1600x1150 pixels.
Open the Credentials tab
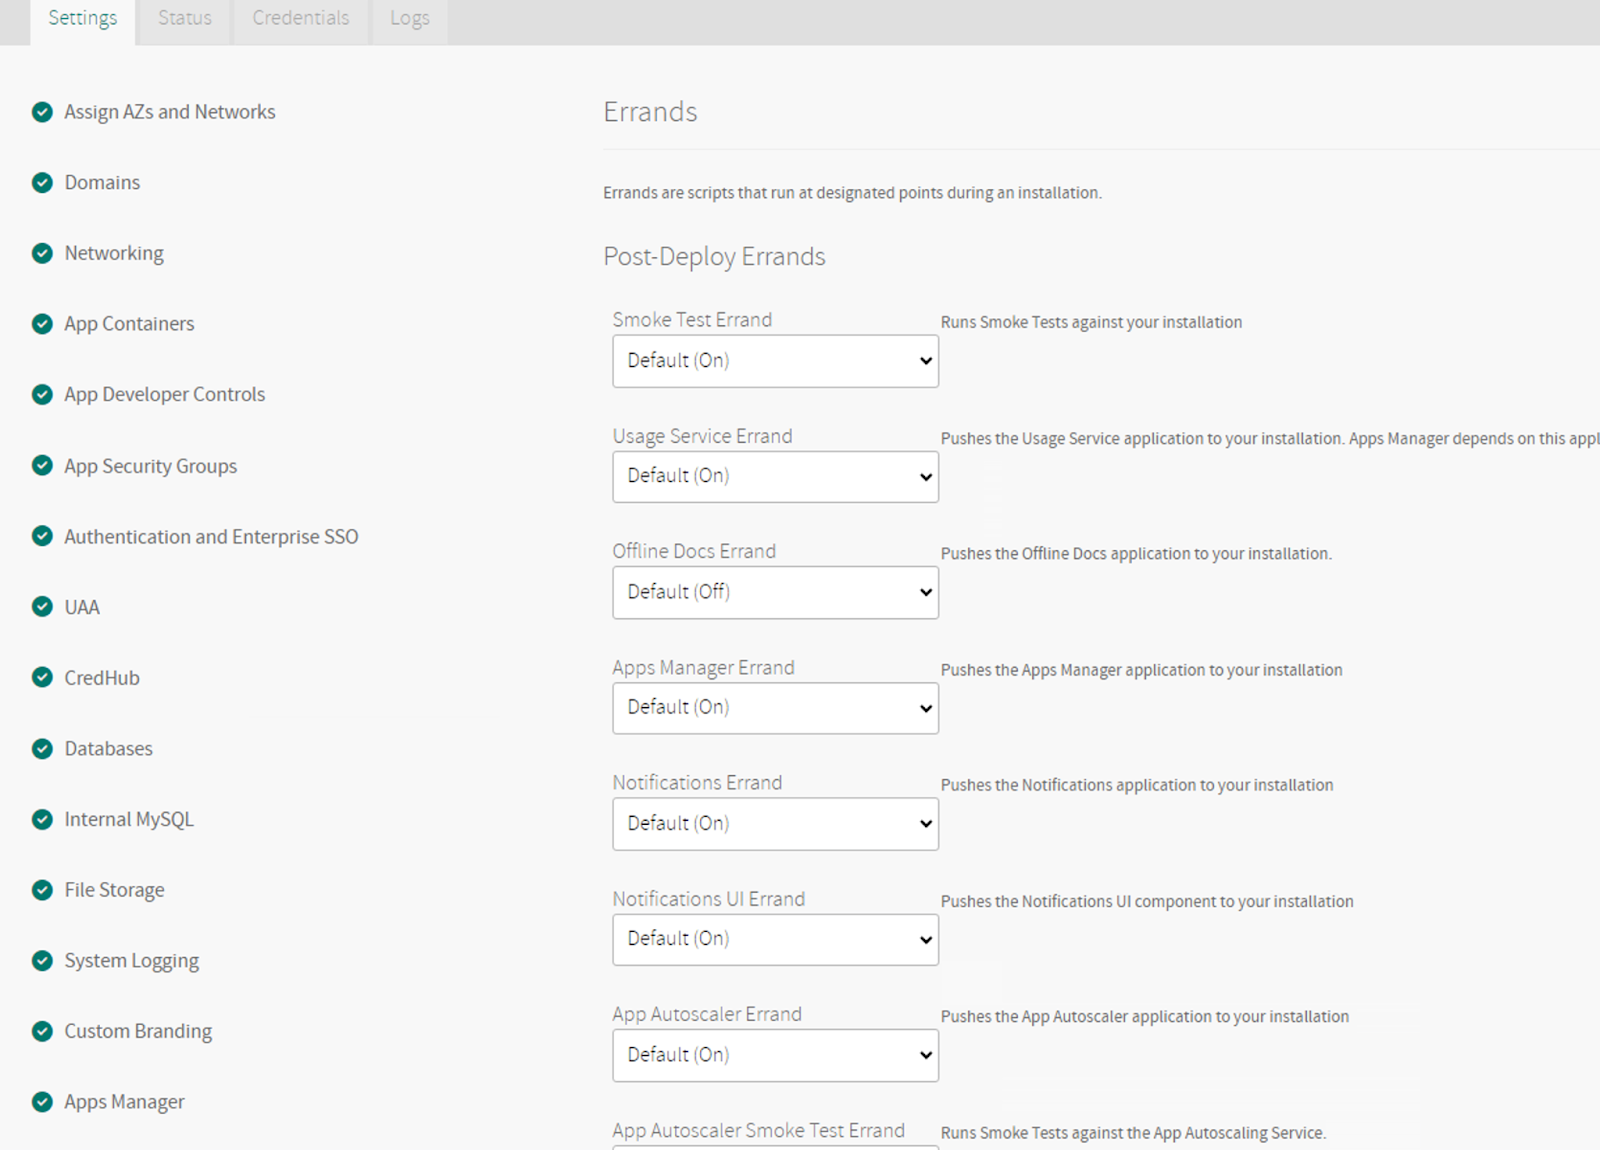(x=301, y=19)
